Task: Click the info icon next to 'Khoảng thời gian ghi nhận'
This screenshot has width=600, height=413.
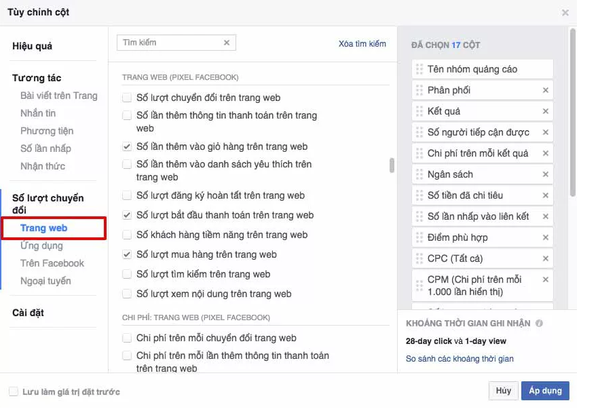Action: (539, 324)
